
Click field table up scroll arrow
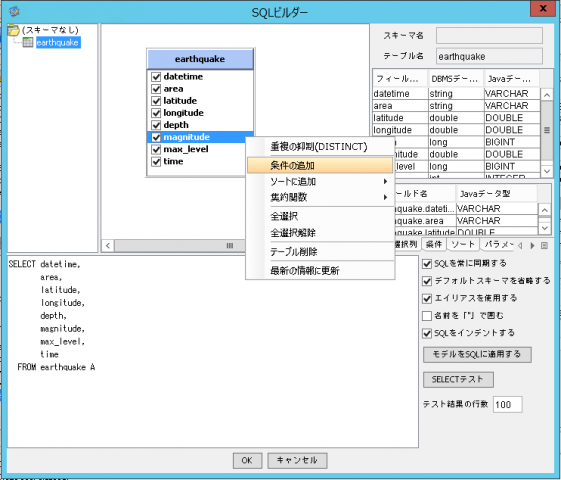[547, 95]
